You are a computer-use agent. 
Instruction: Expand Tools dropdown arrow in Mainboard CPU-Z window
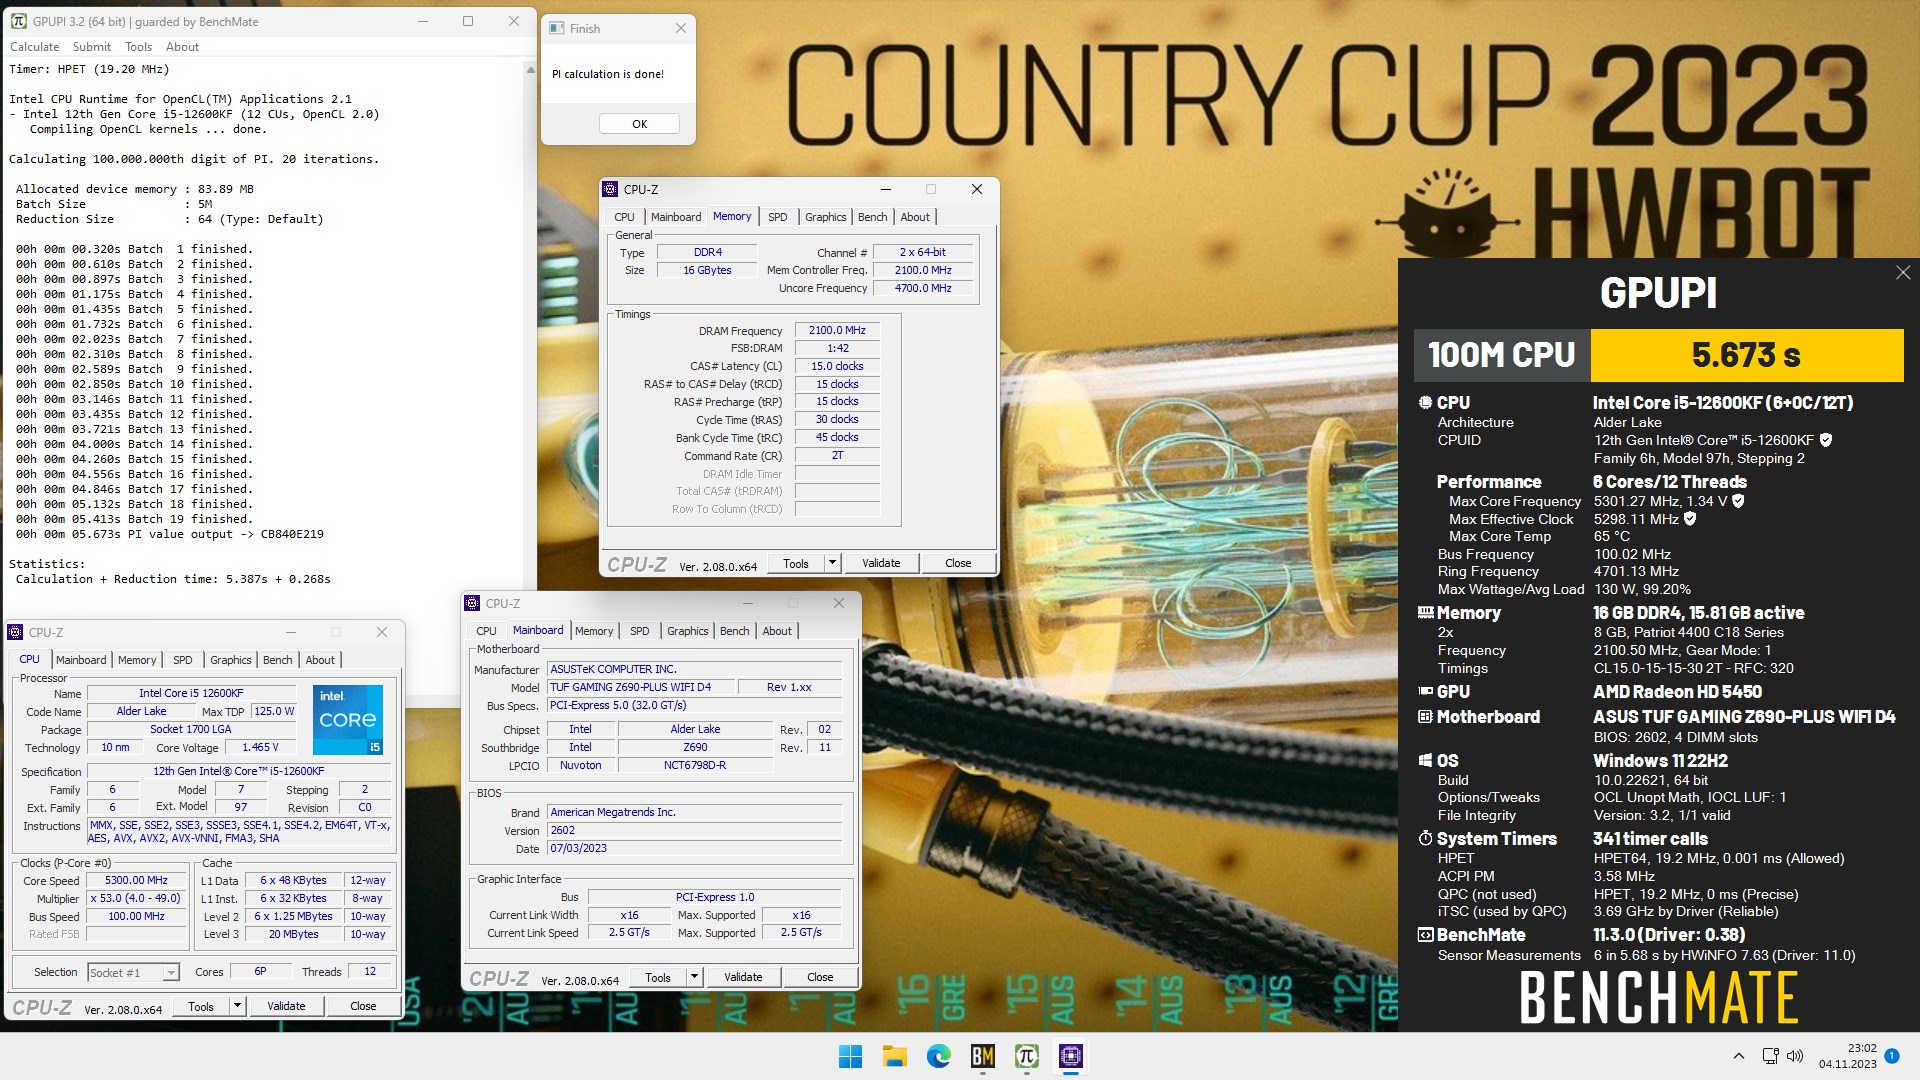click(694, 977)
